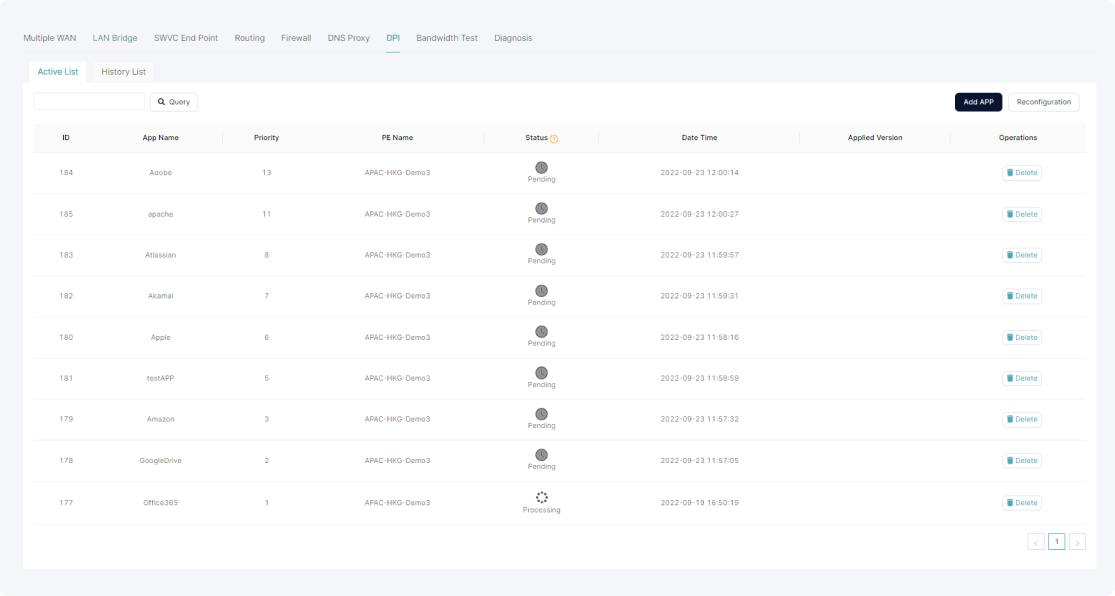Open the Routing tab
Screen dimensions: 1115x596
click(250, 38)
